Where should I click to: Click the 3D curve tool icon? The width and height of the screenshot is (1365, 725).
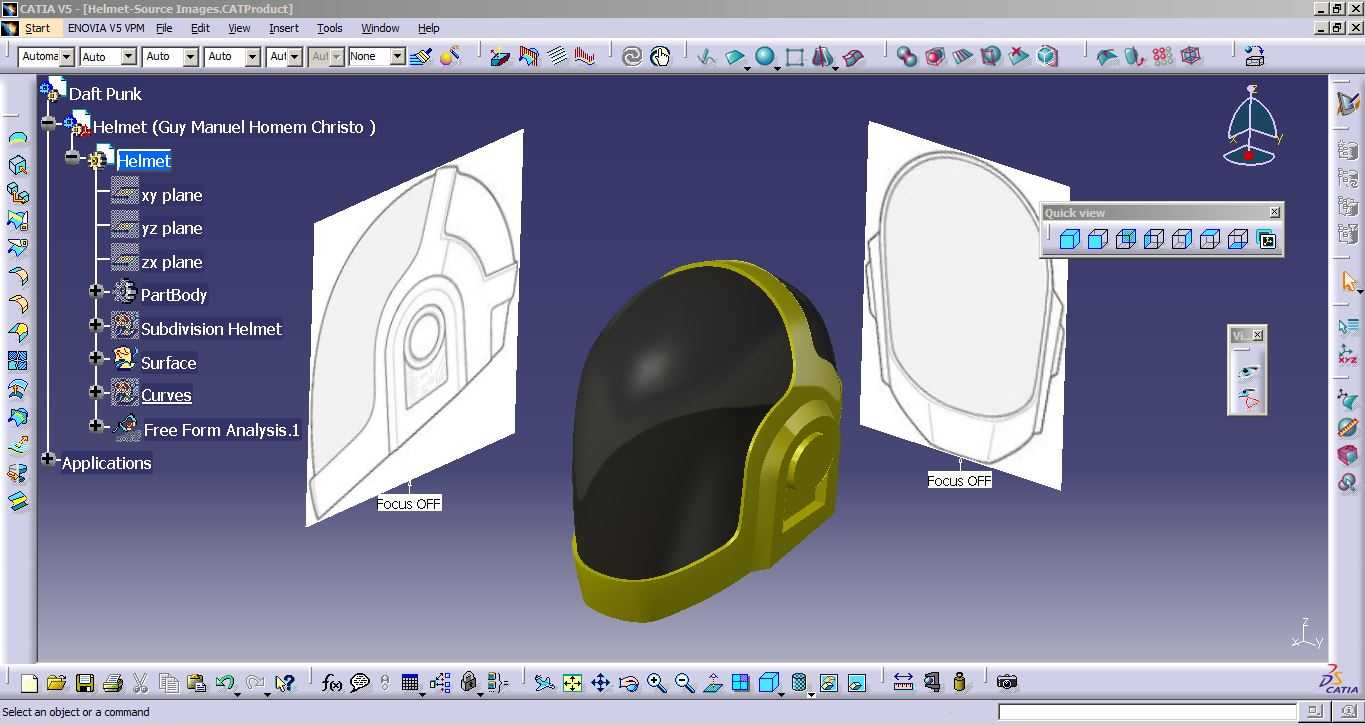point(707,57)
